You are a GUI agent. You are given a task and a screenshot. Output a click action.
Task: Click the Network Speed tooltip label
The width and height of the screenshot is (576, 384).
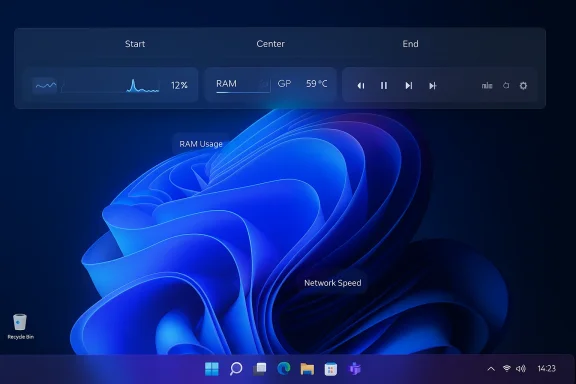click(x=332, y=283)
